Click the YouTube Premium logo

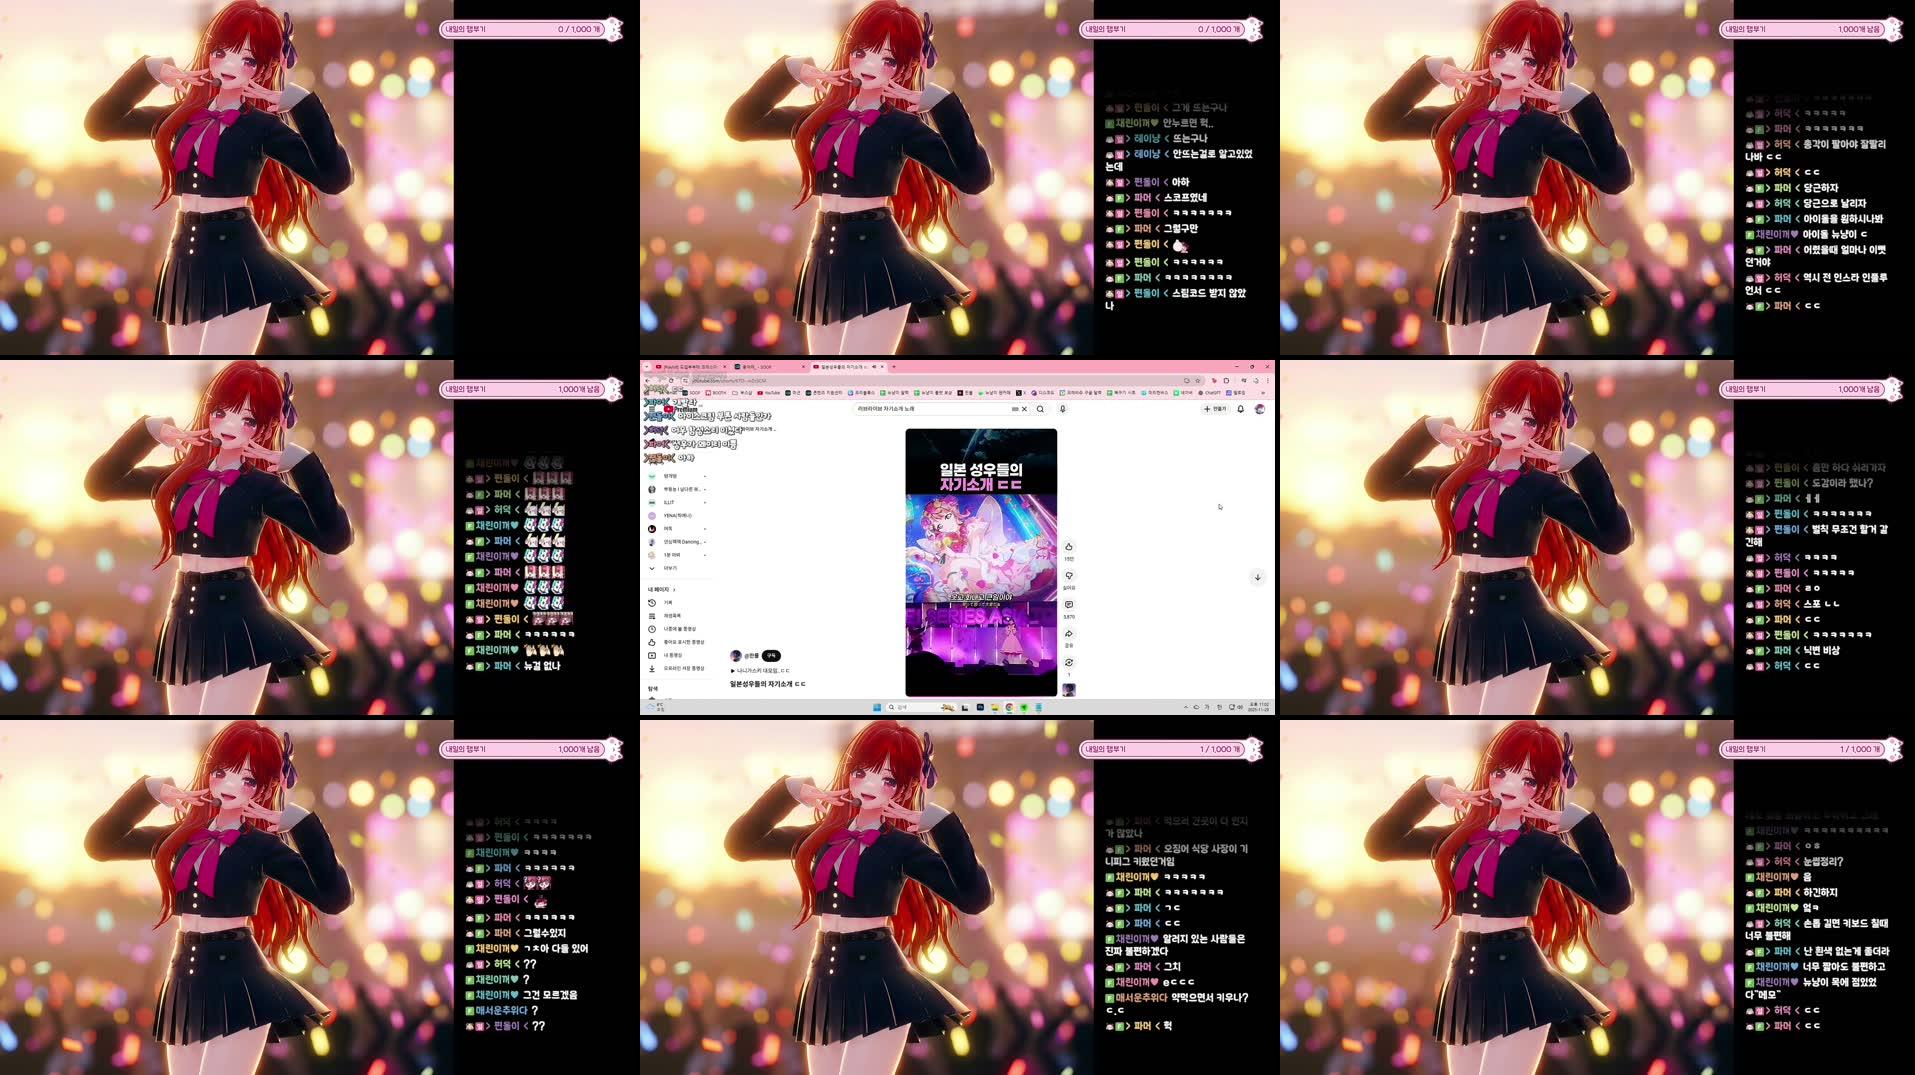pos(668,409)
